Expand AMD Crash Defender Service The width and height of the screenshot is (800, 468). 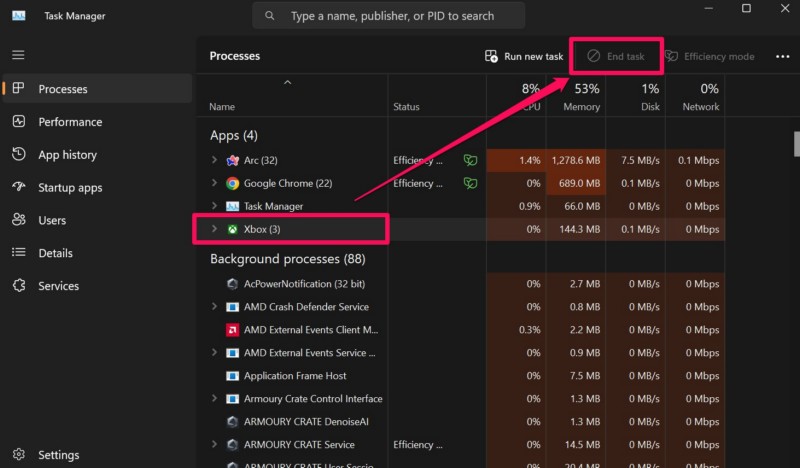(214, 307)
